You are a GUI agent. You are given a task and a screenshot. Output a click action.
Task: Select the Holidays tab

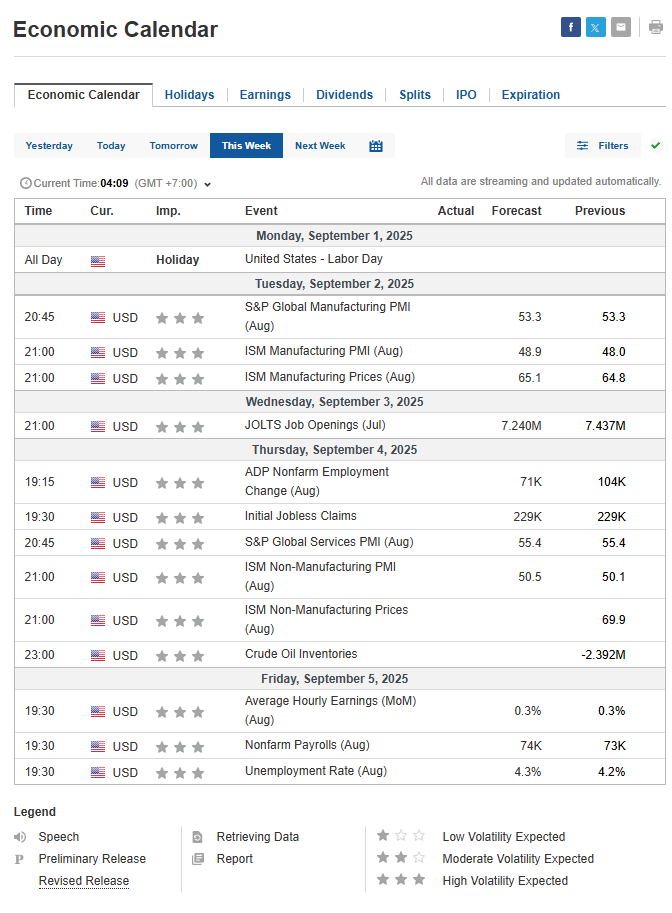[x=189, y=95]
